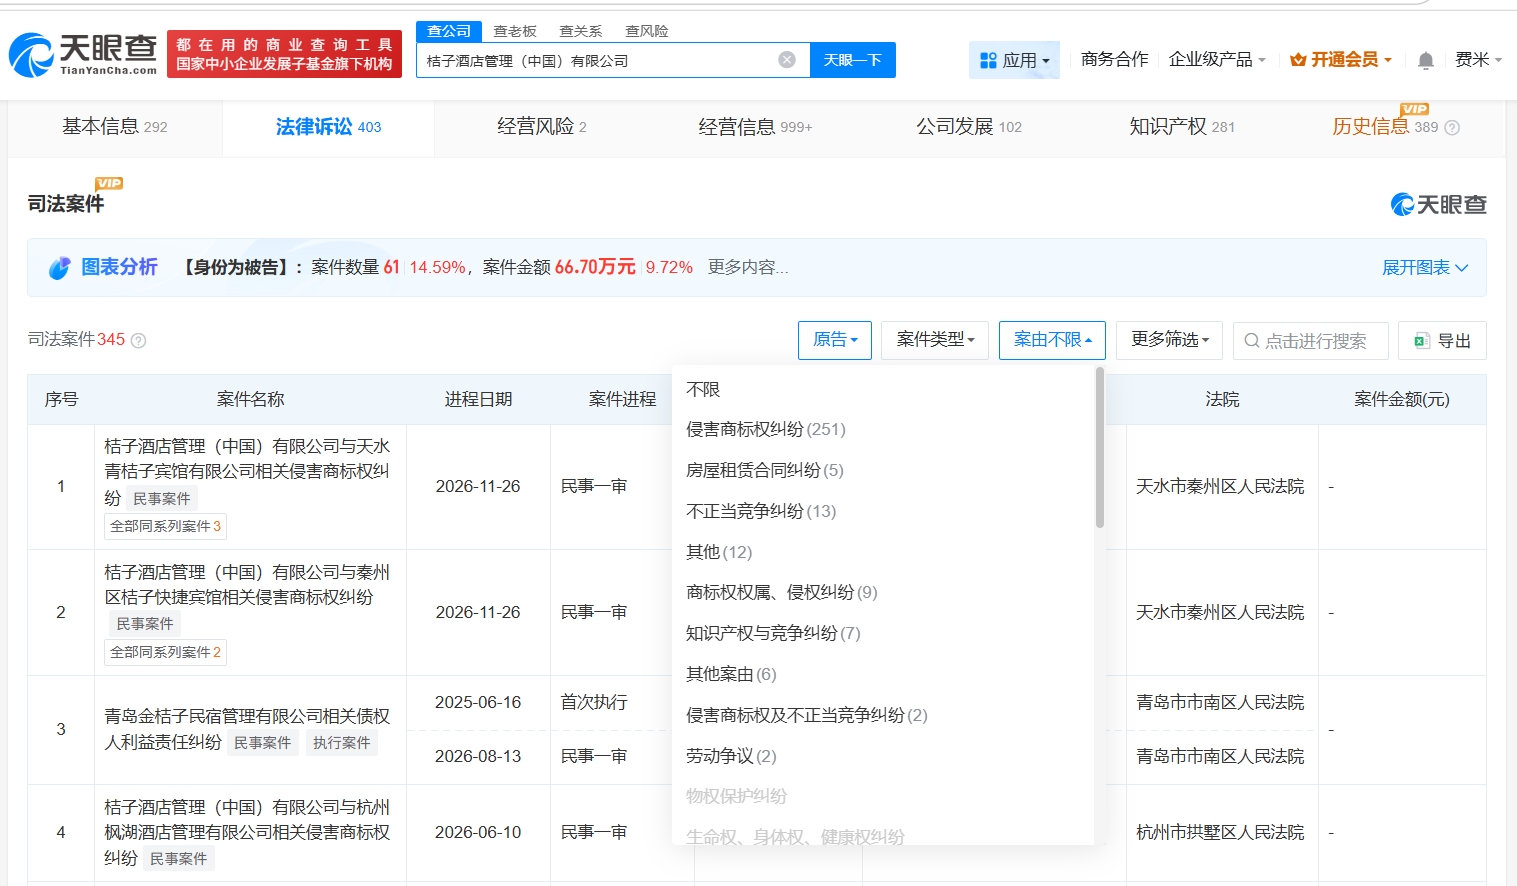Switch to the 查关系 search tab
Image resolution: width=1517 pixels, height=886 pixels.
pos(581,31)
